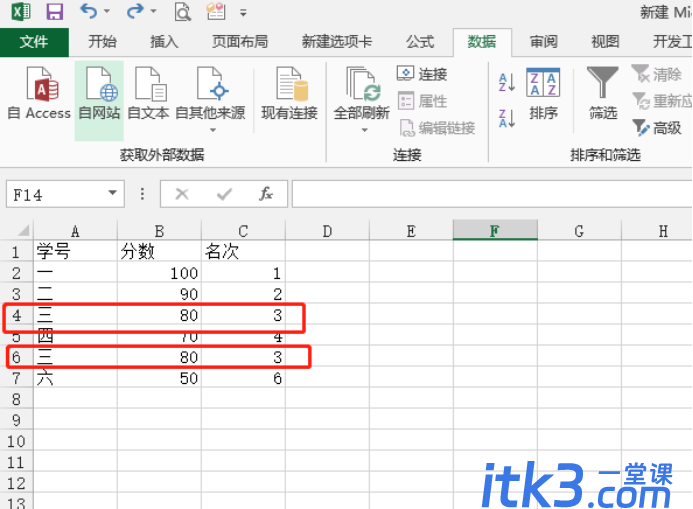
Task: Import data with 自 Access
Action: [39, 94]
